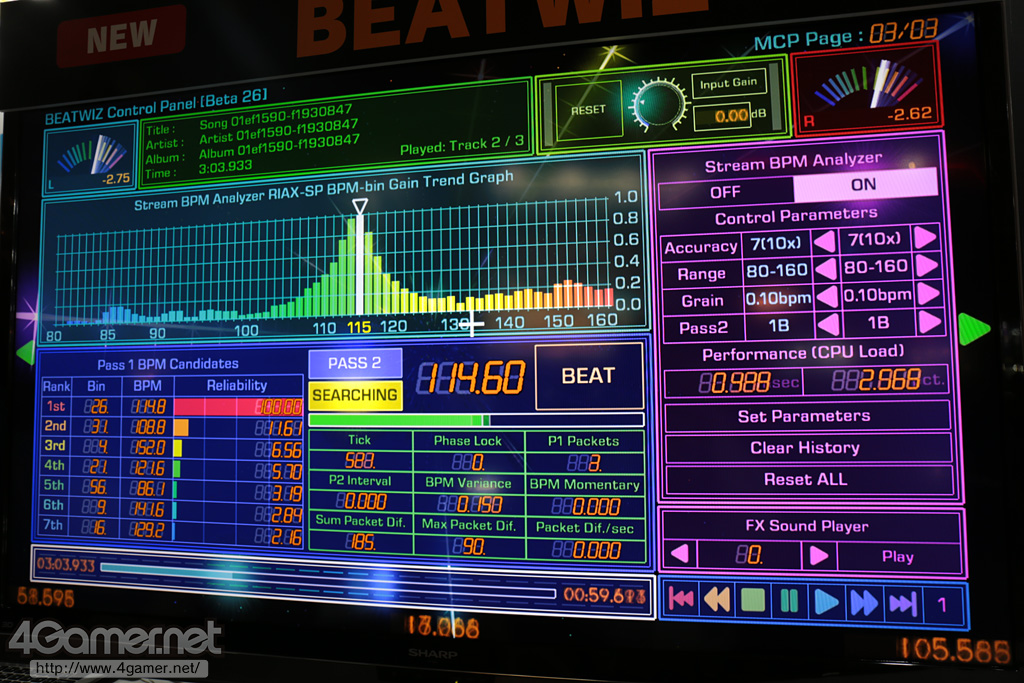Increase the Pass2 value with the right arrow

930,321
